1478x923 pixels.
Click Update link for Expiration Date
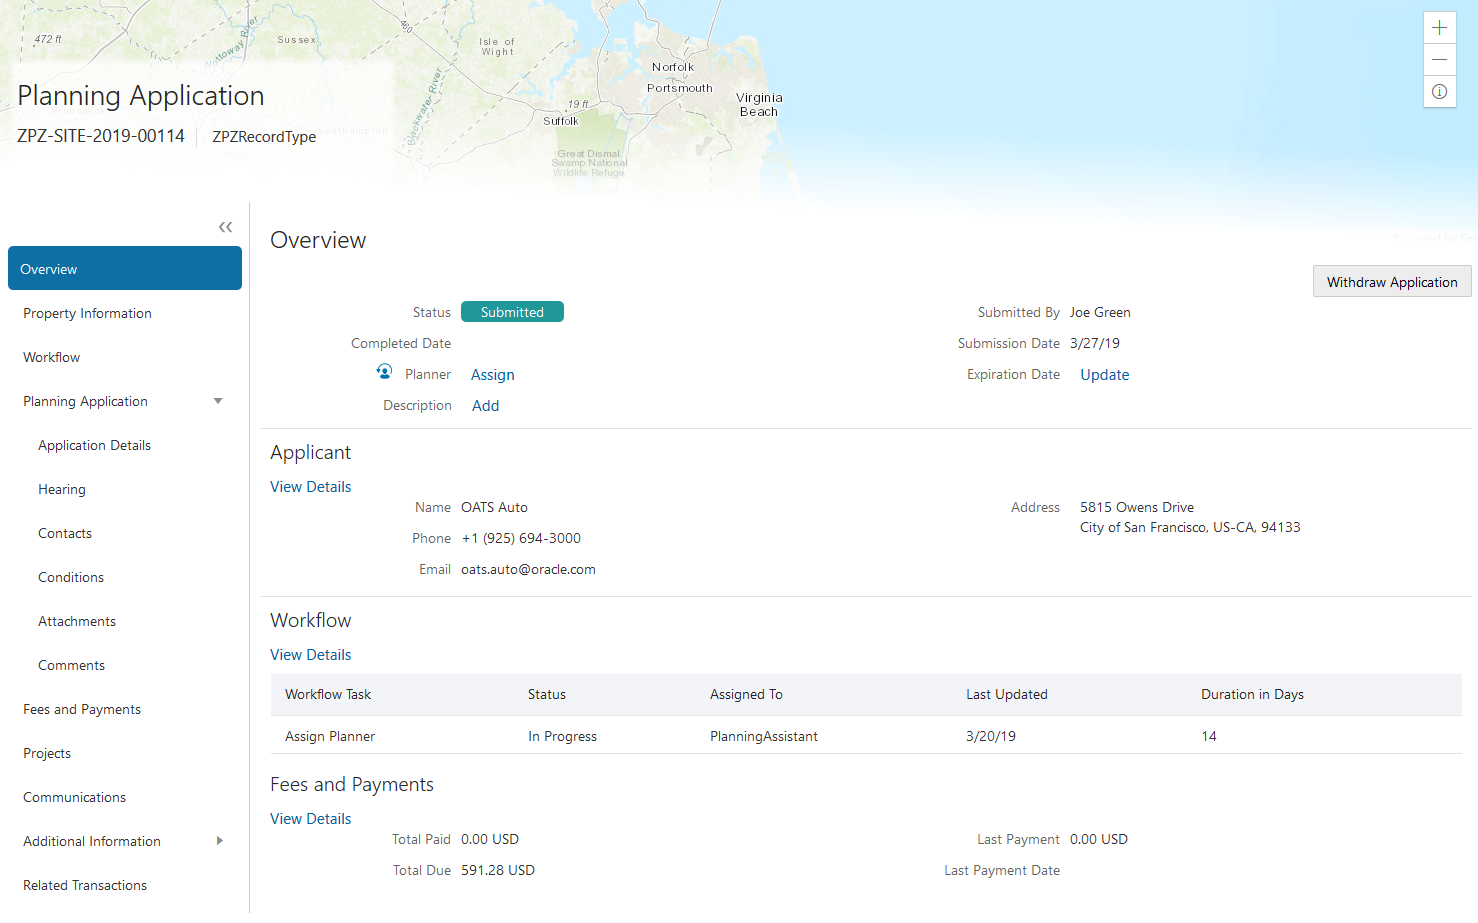(x=1104, y=374)
